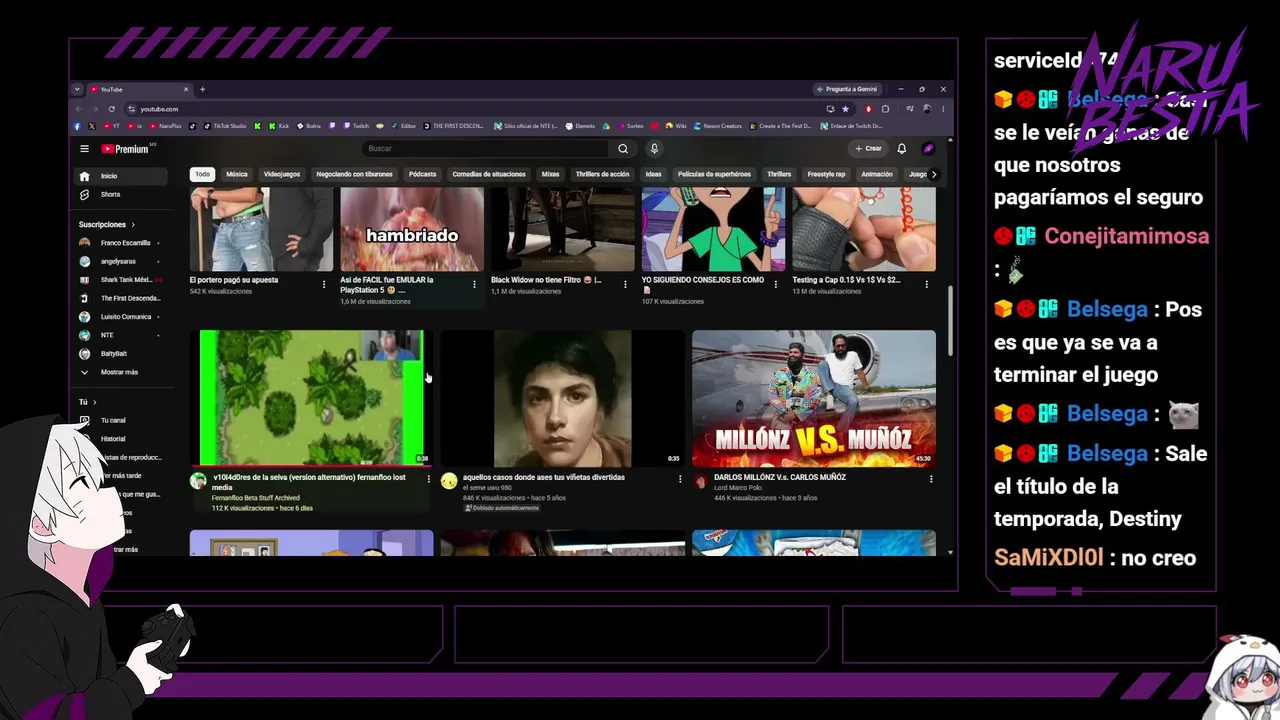Open the jungle game green-screen video thumbnail
Image resolution: width=1280 pixels, height=720 pixels.
[x=312, y=399]
